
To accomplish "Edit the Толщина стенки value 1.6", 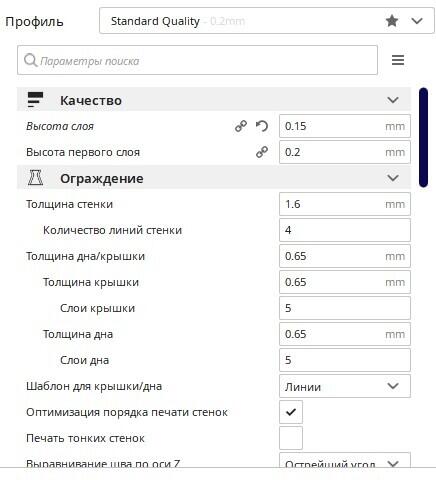I will pos(345,204).
